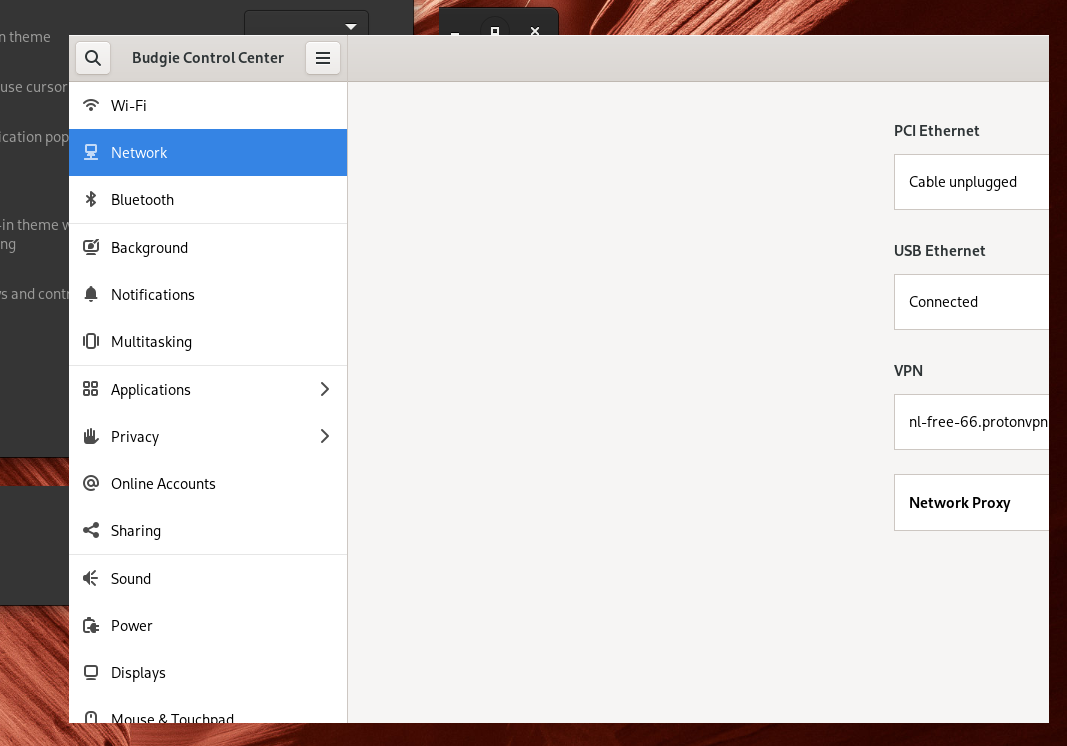This screenshot has height=746, width=1067.
Task: Expand the Applications section
Action: point(324,389)
